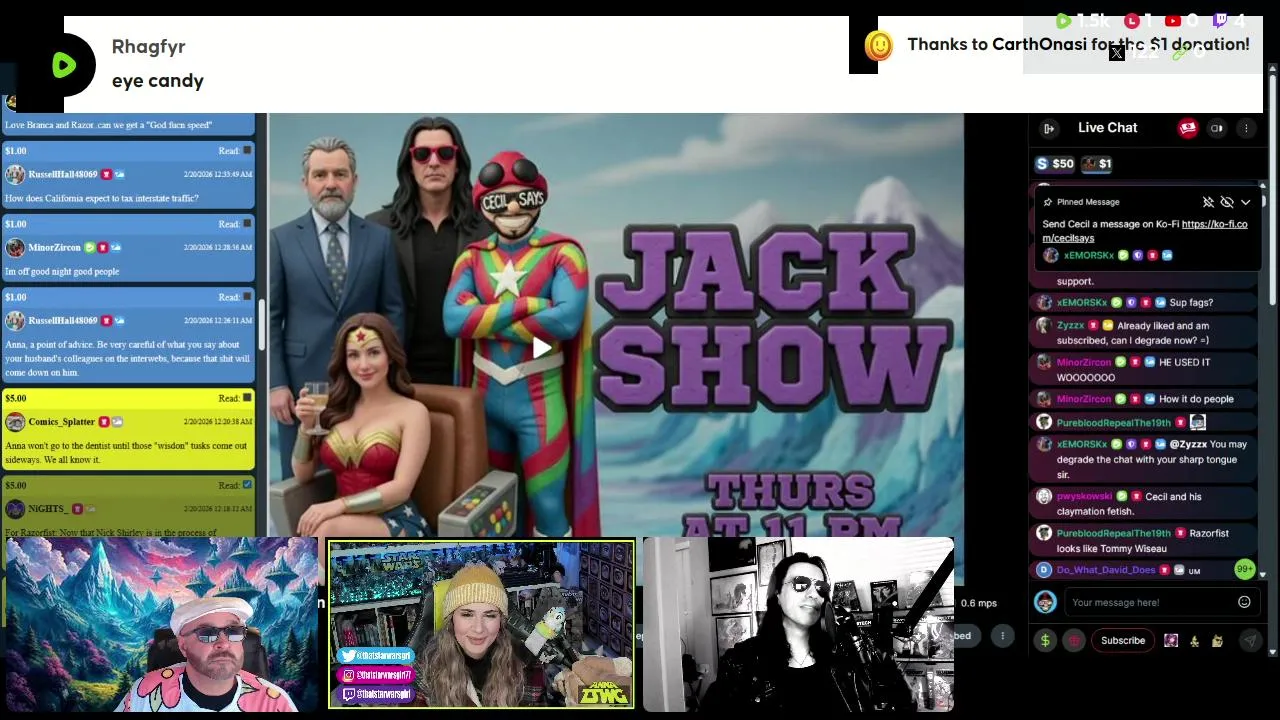Select the $1 rant chip
The image size is (1280, 720).
pyautogui.click(x=1097, y=164)
